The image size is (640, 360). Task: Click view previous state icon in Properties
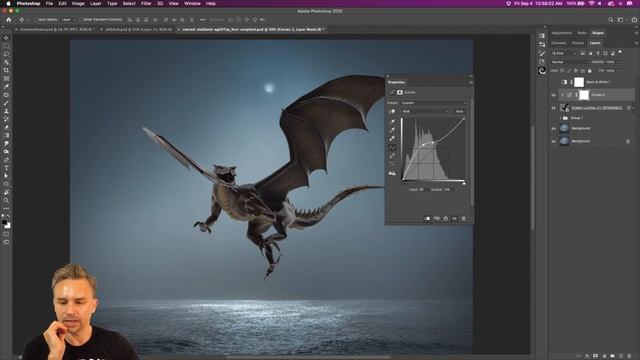point(437,218)
